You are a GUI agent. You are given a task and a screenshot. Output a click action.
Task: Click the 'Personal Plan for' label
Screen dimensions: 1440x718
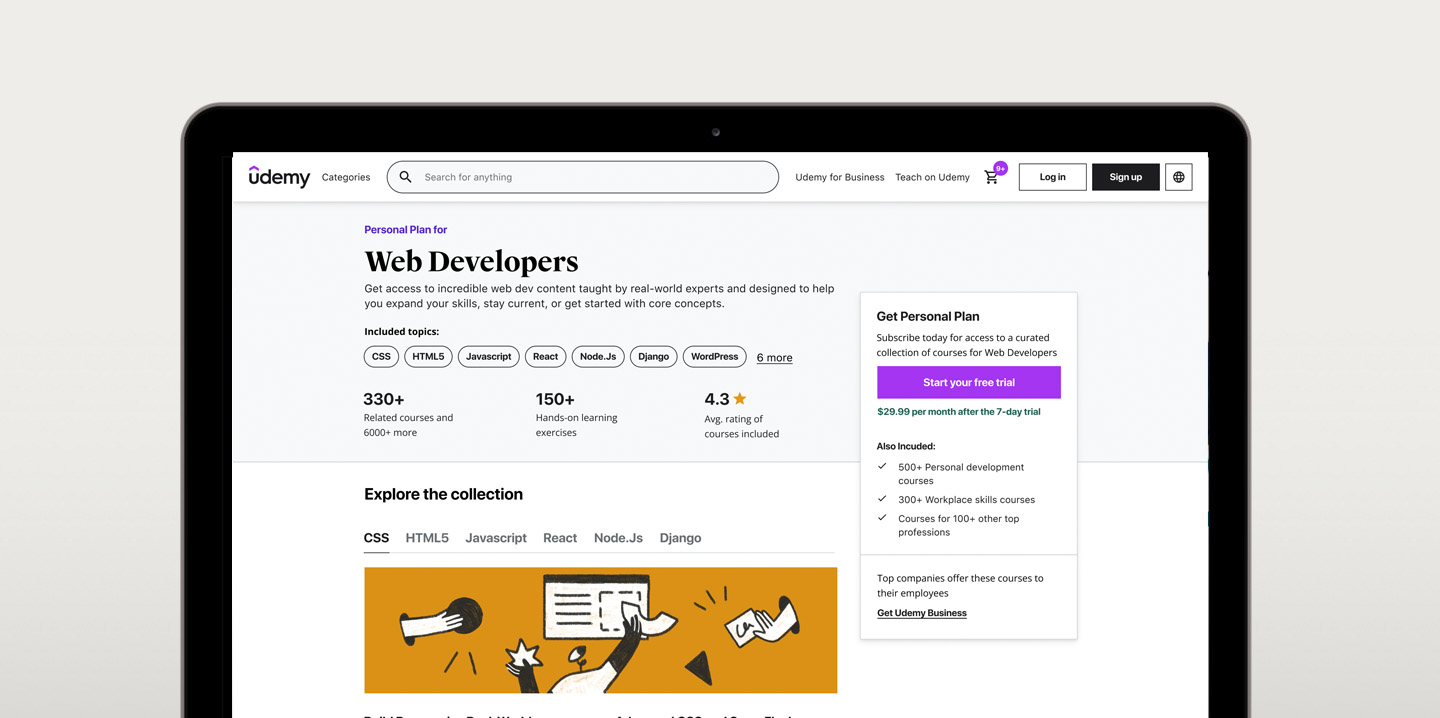point(405,230)
